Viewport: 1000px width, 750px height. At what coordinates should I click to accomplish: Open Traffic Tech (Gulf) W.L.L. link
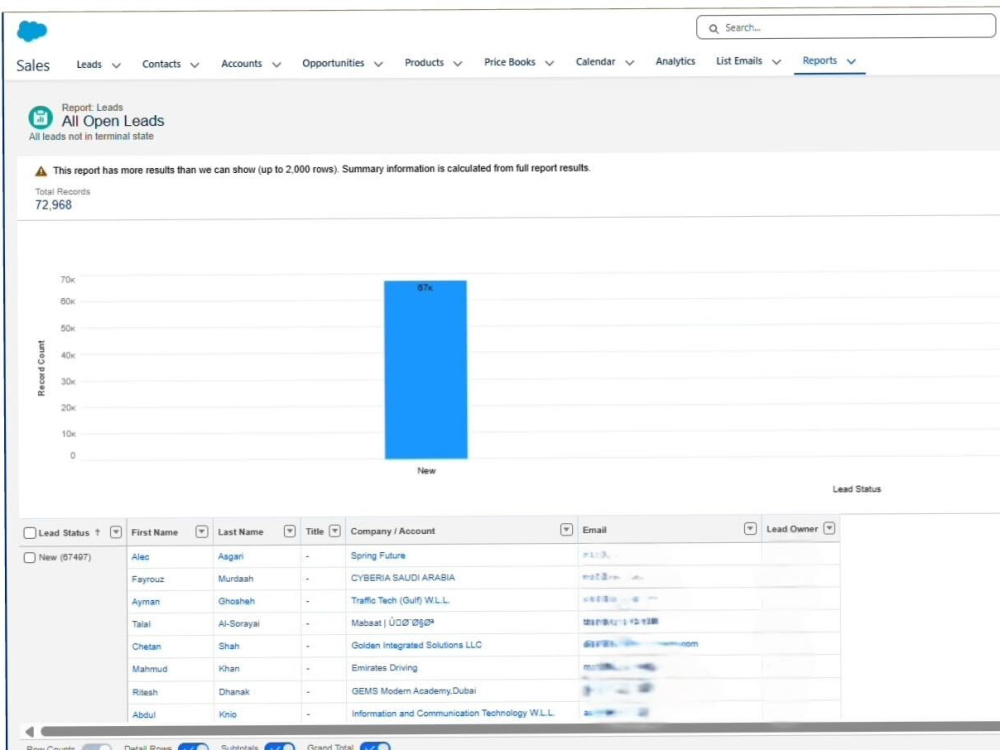(400, 601)
